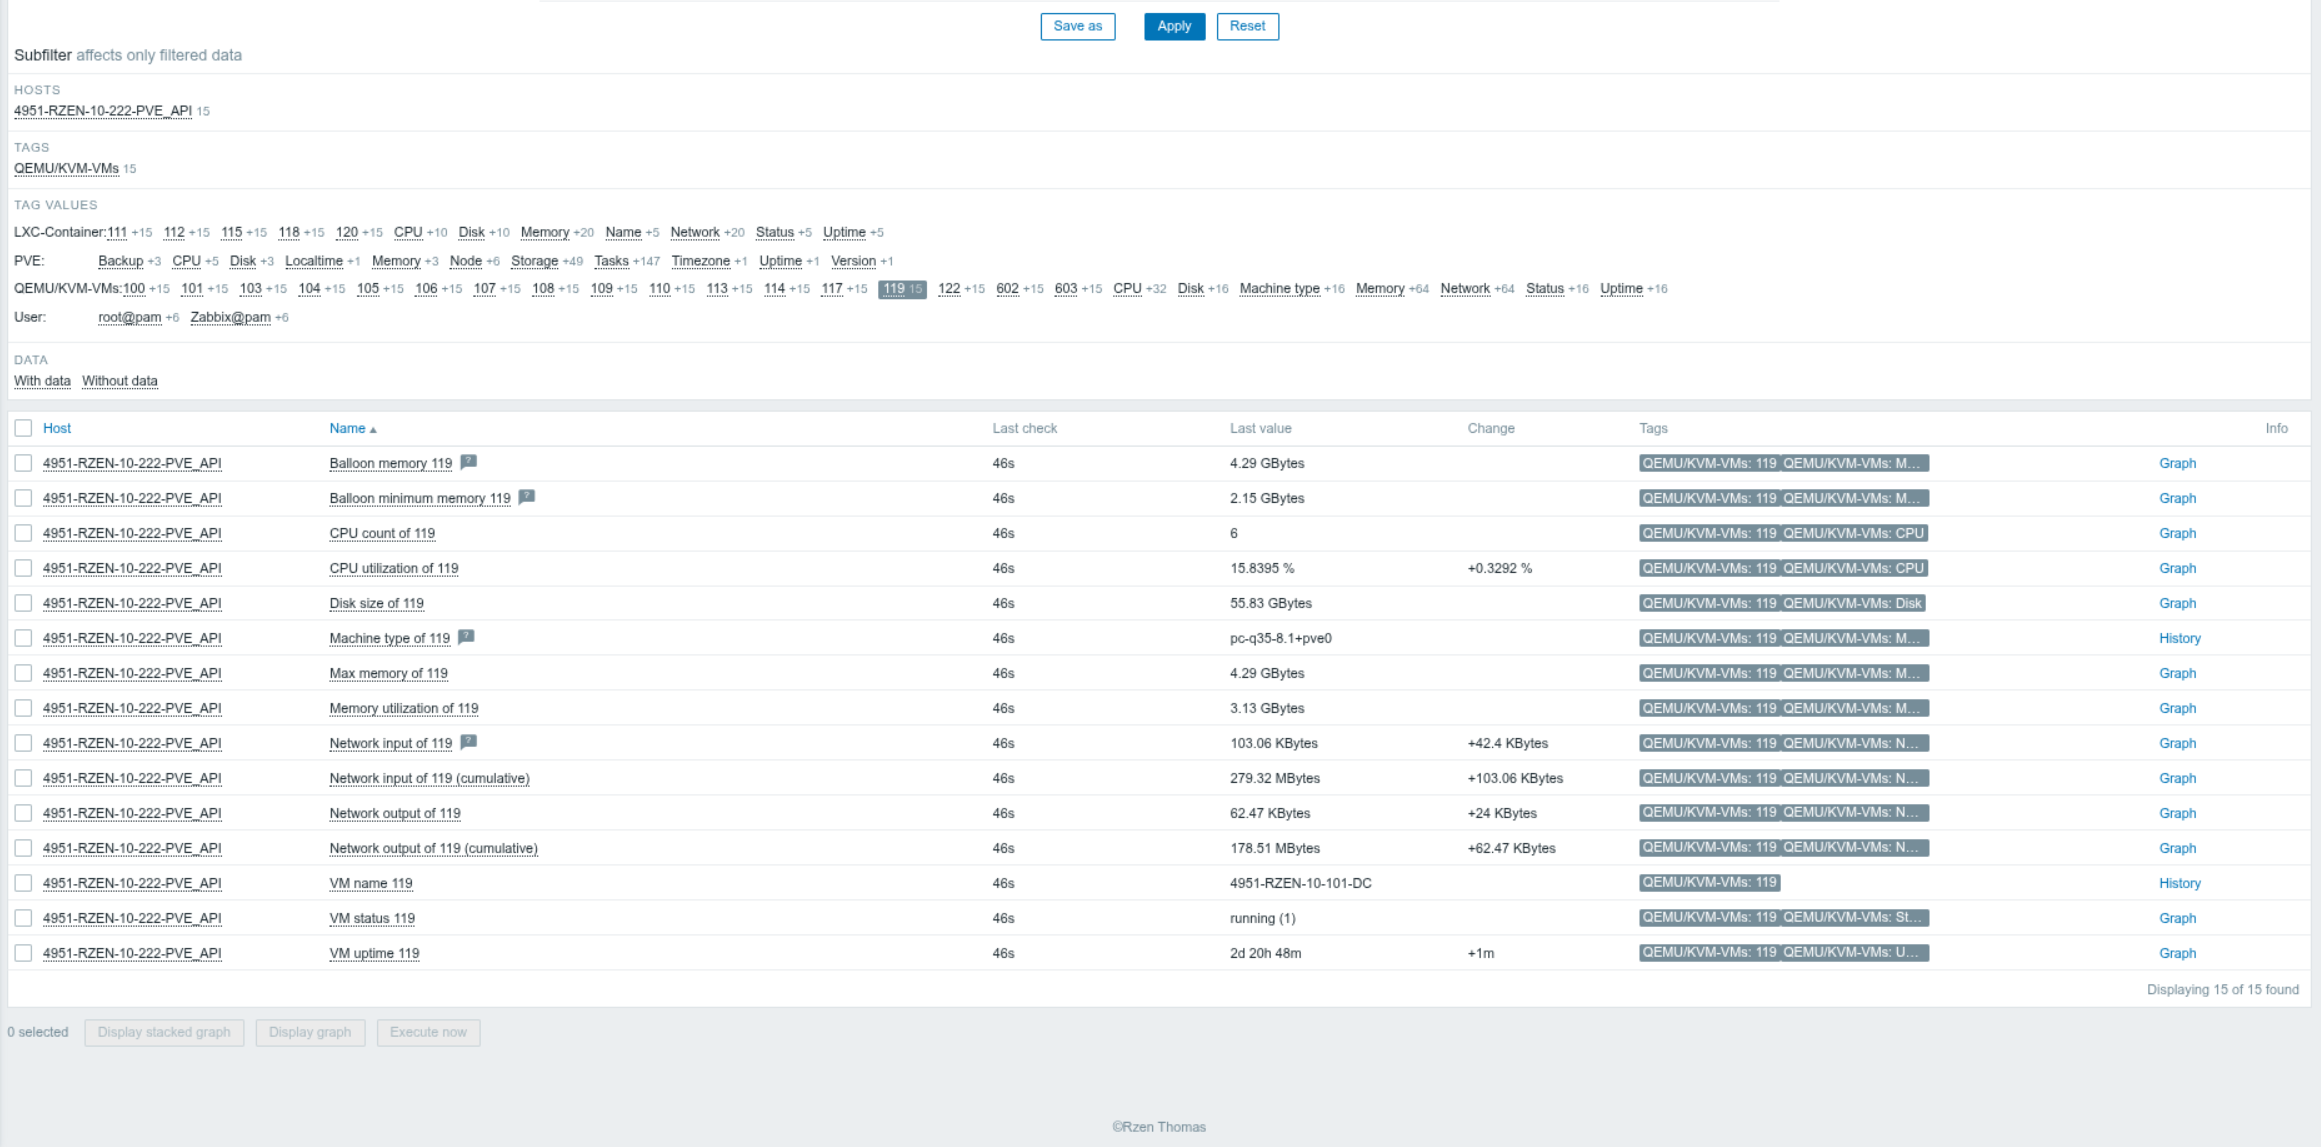2321x1147 pixels.
Task: Filter items Without data
Action: 120,381
